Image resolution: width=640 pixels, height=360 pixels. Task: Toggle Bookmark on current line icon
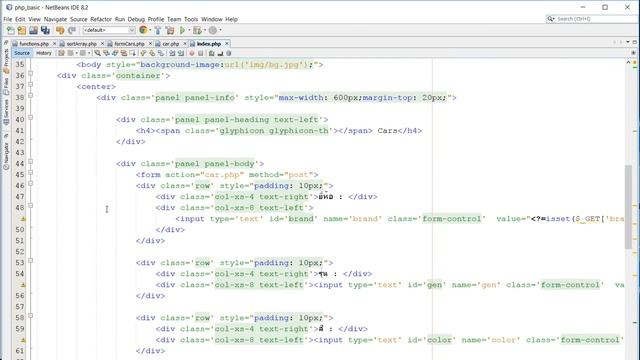click(161, 53)
